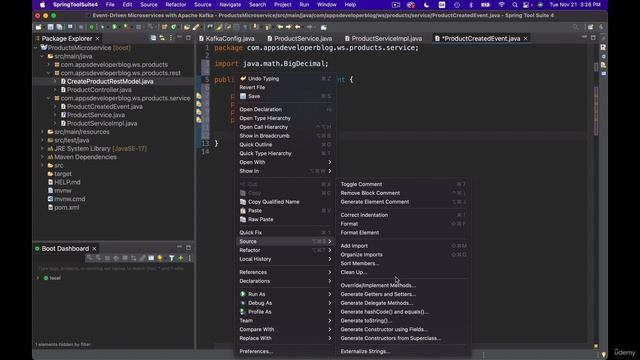Expand the local node in Boot Dashboard
Image resolution: width=640 pixels, height=360 pixels.
point(38,278)
